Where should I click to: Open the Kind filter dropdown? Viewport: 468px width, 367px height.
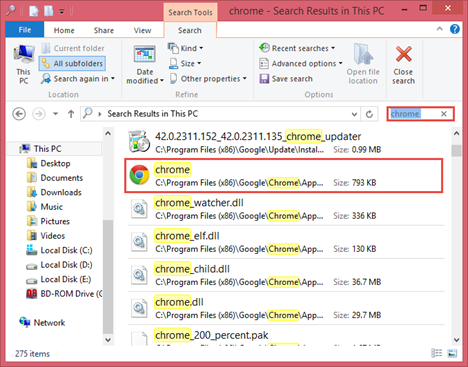[186, 48]
